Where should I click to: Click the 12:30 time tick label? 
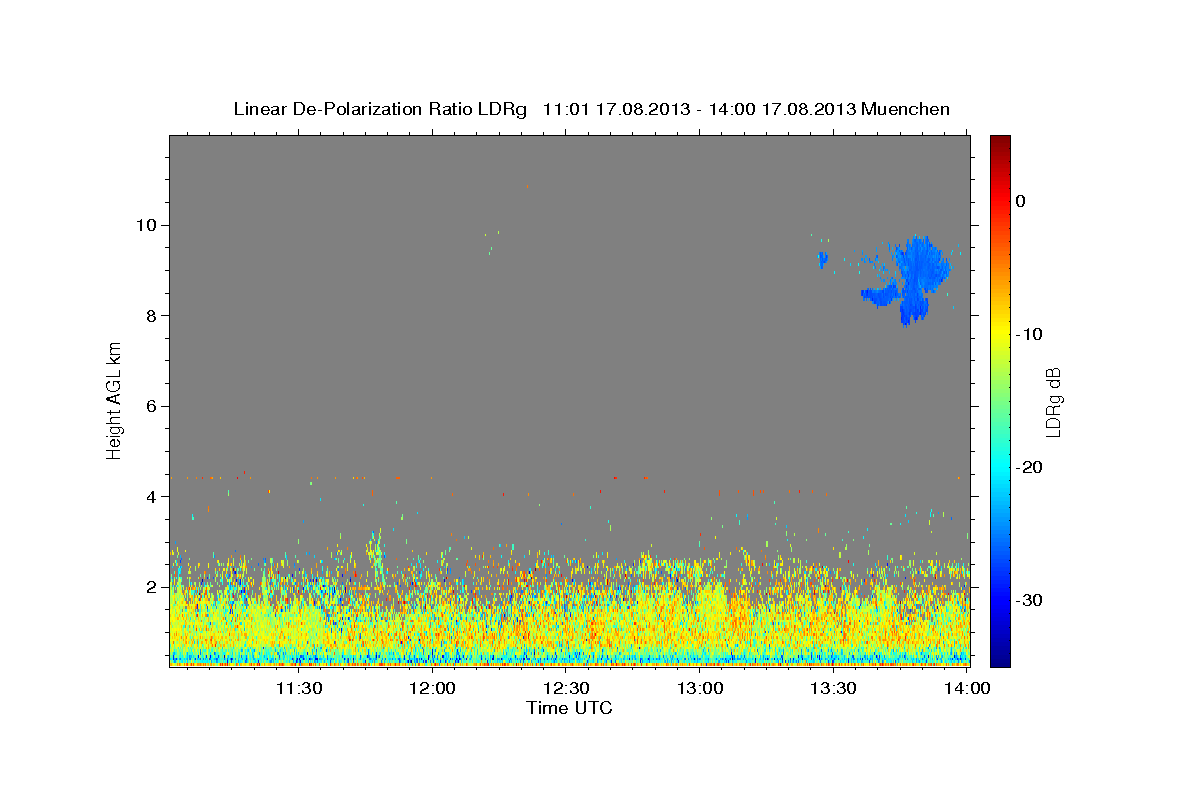(566, 688)
